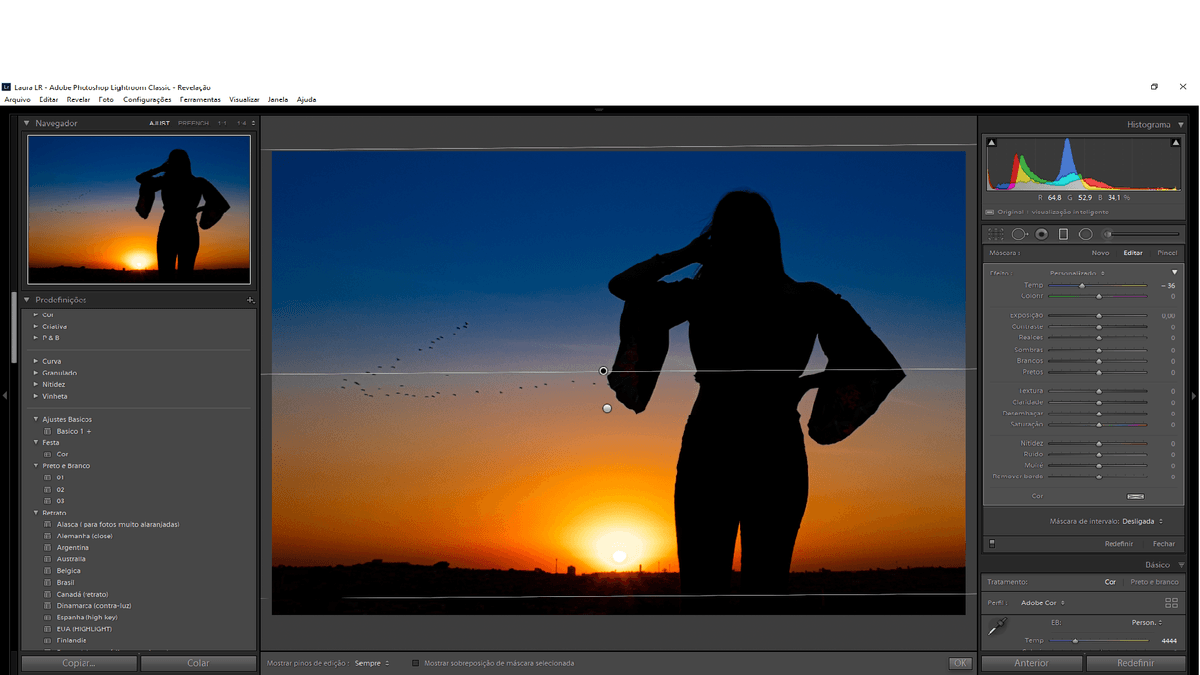Viewport: 1200px width, 675px height.
Task: Toggle the Original smart preview indicator
Action: [x=990, y=212]
